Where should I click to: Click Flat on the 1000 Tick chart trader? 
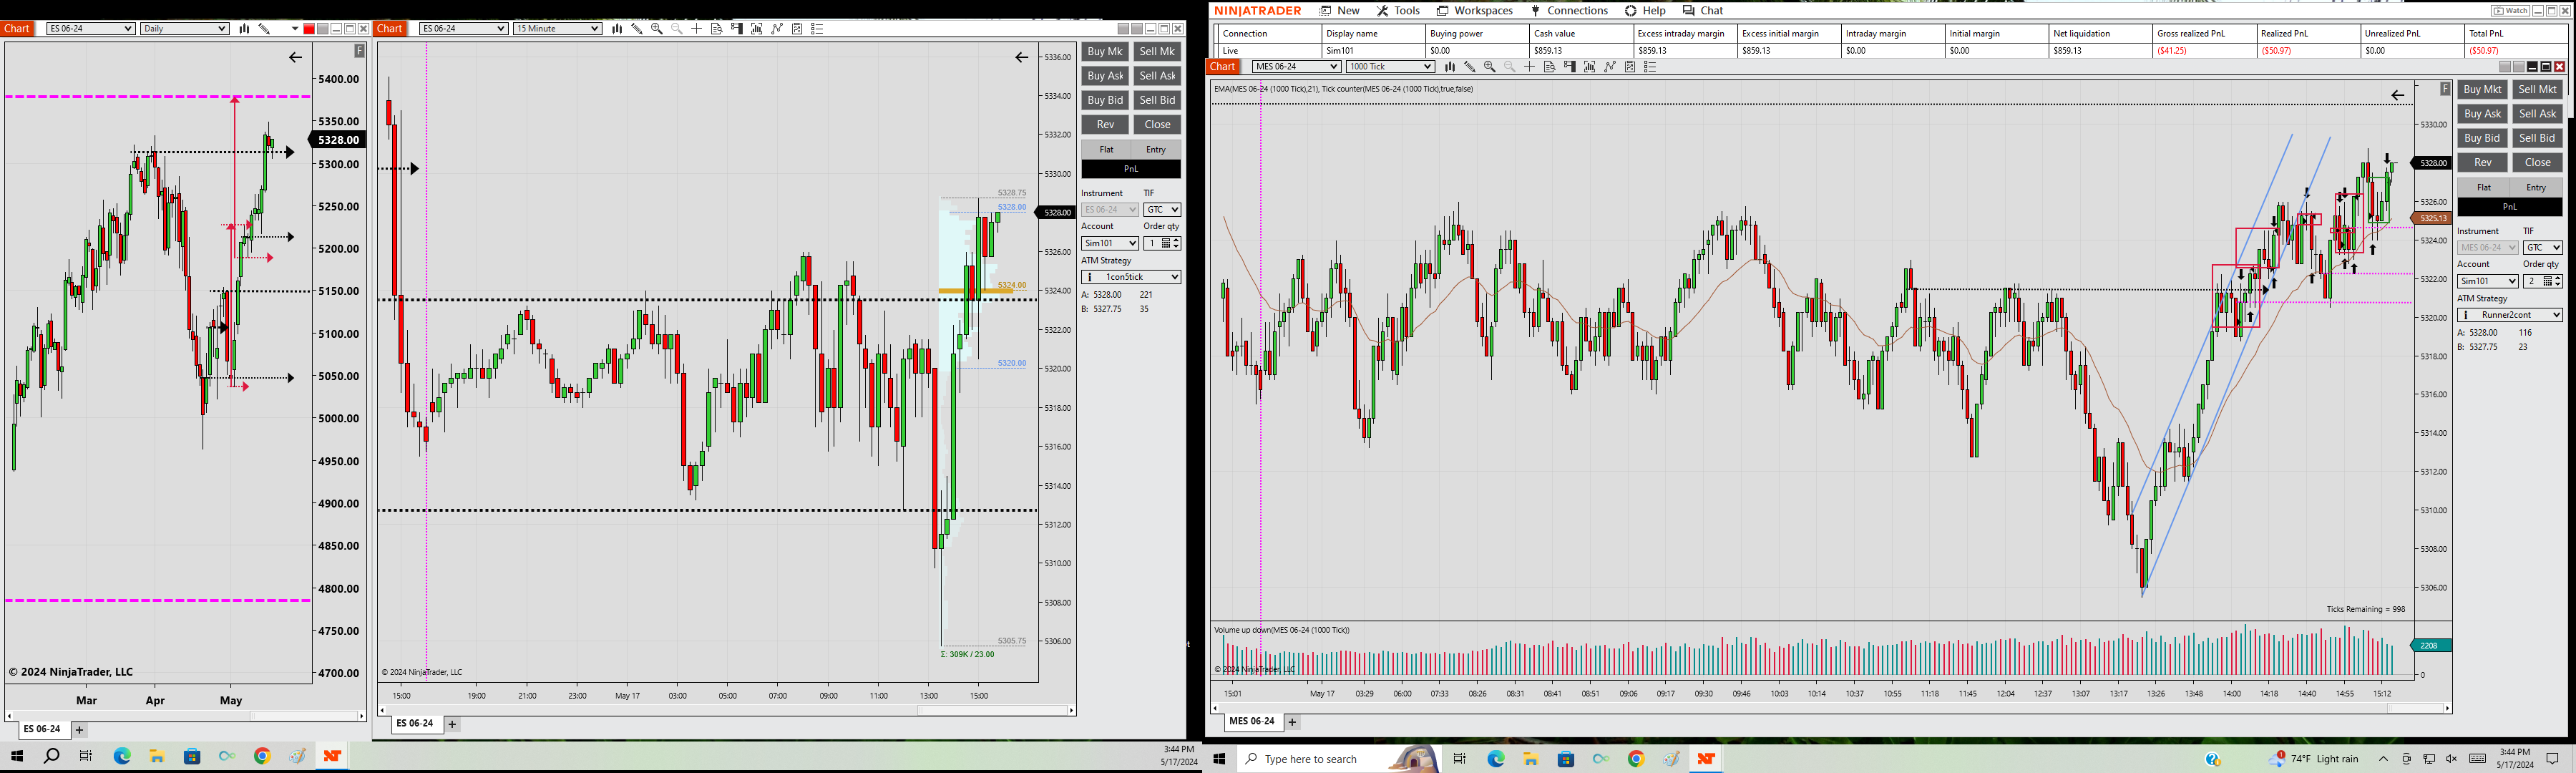tap(2483, 188)
